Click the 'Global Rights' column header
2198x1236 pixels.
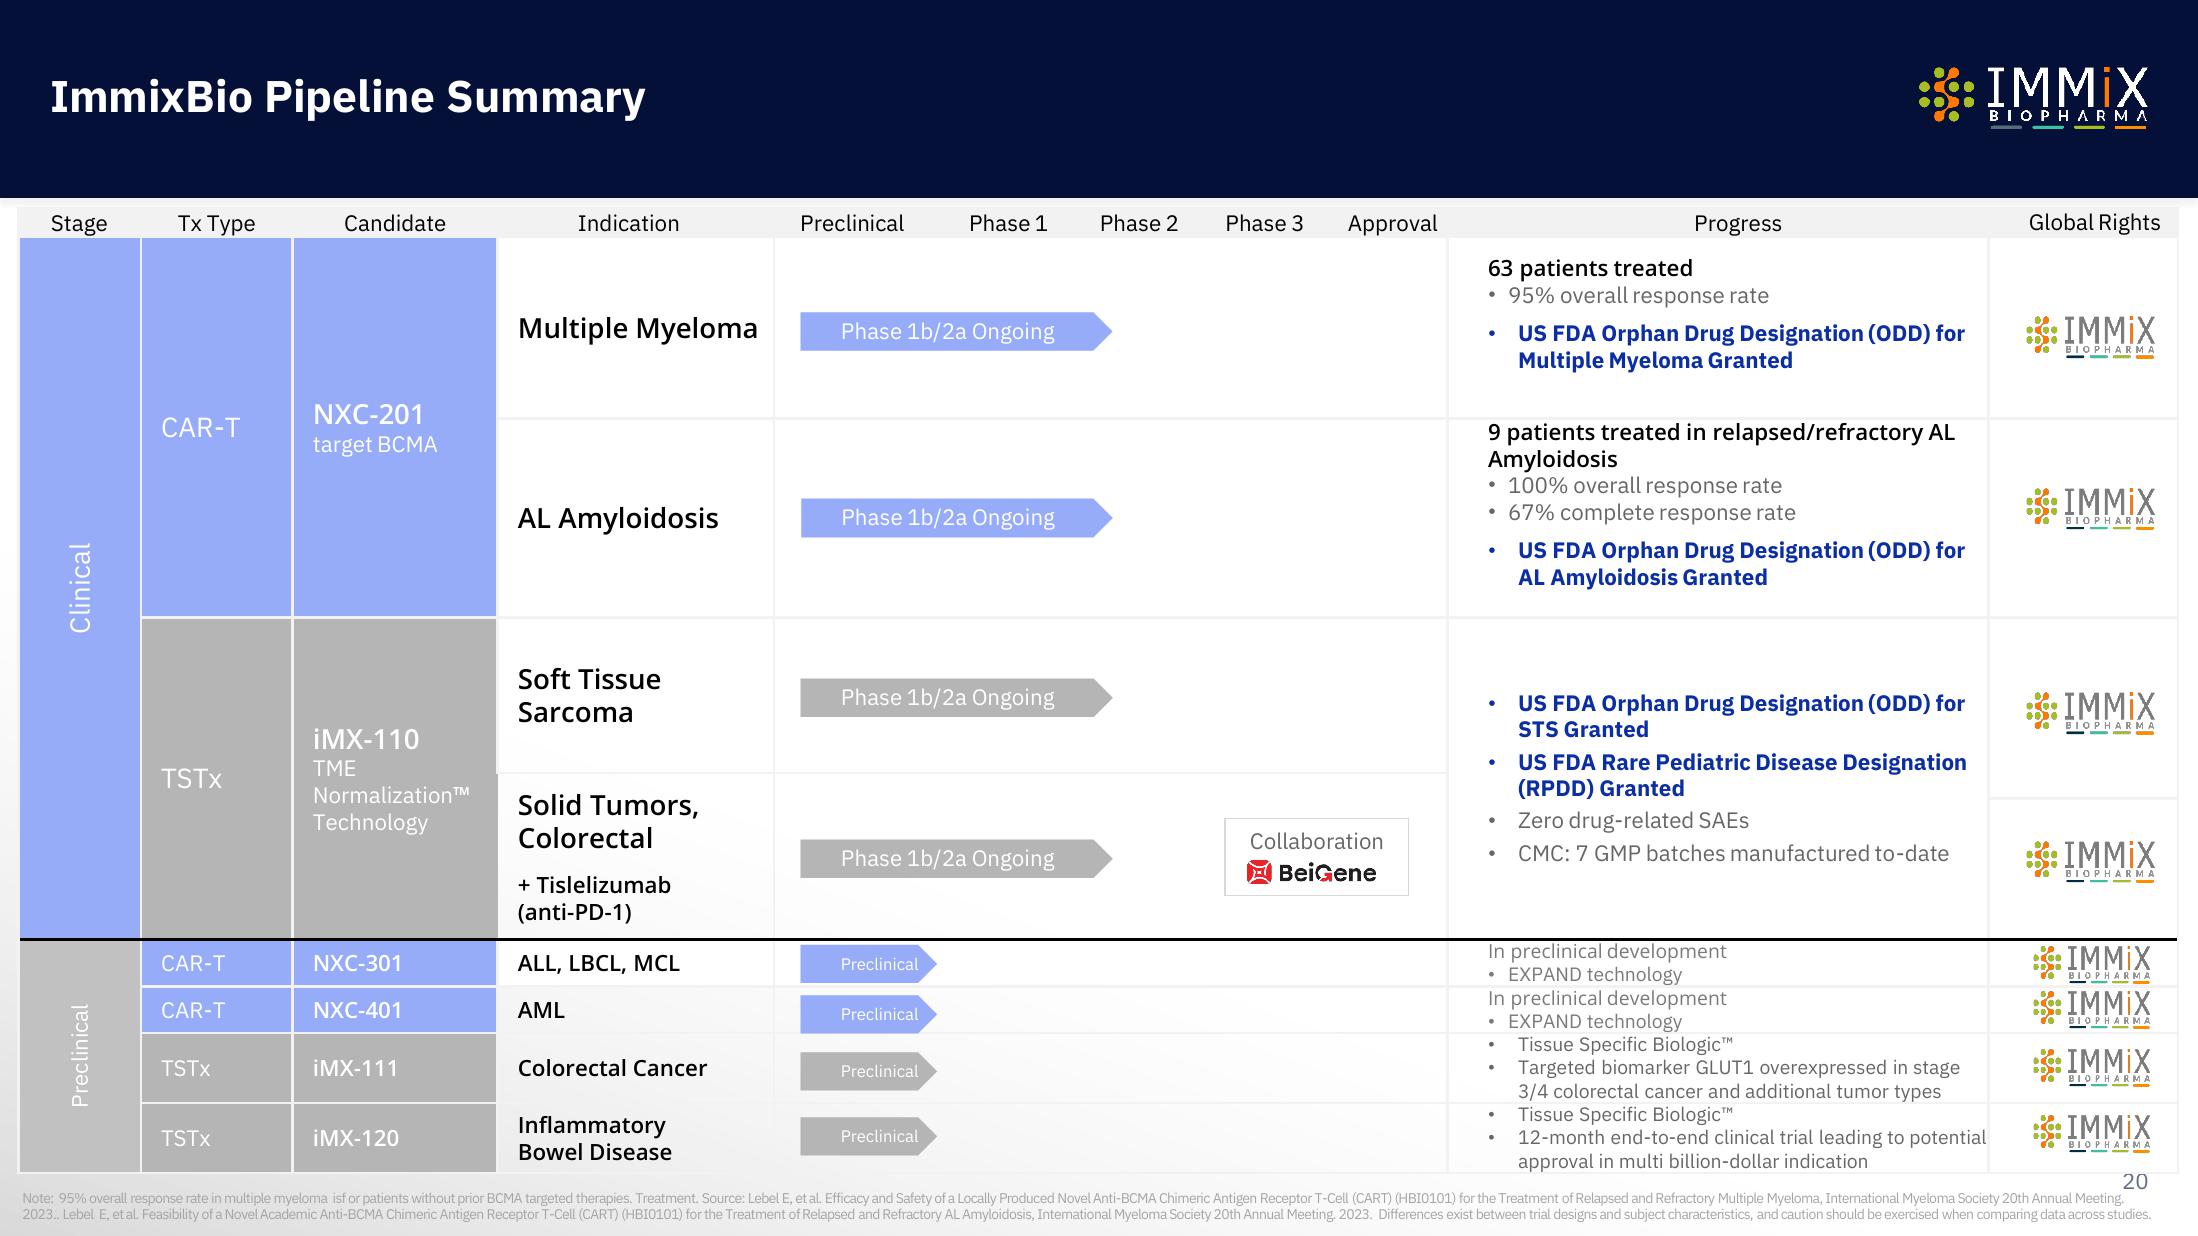(2094, 222)
